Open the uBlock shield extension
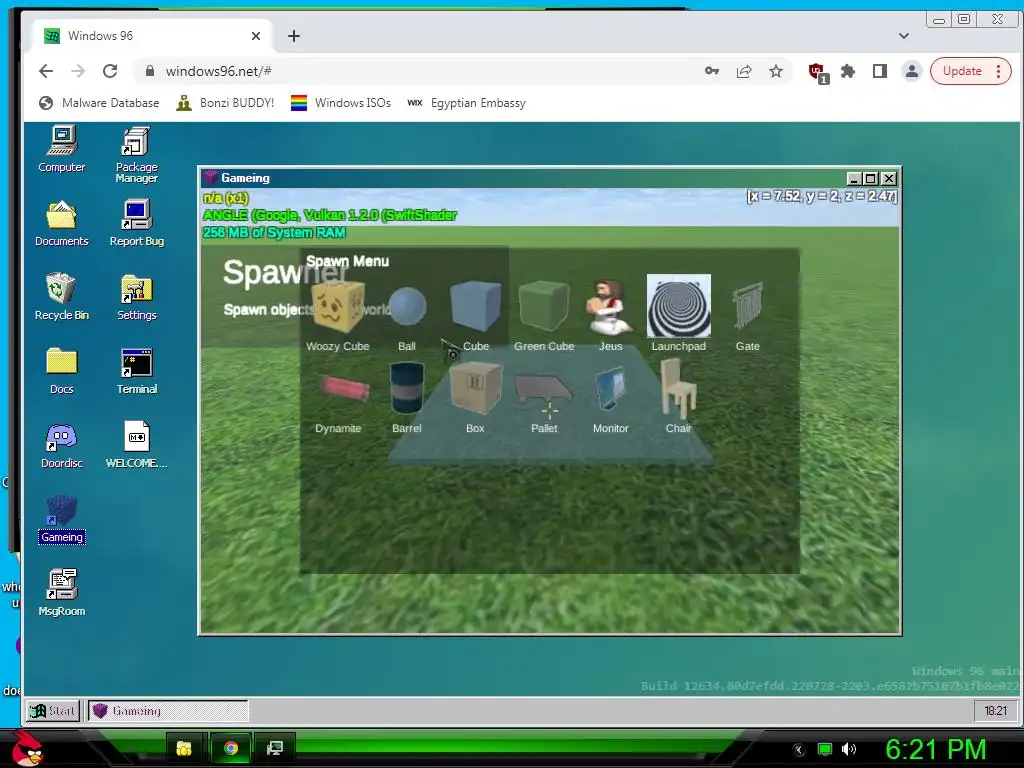Image resolution: width=1024 pixels, height=768 pixels. 818,72
